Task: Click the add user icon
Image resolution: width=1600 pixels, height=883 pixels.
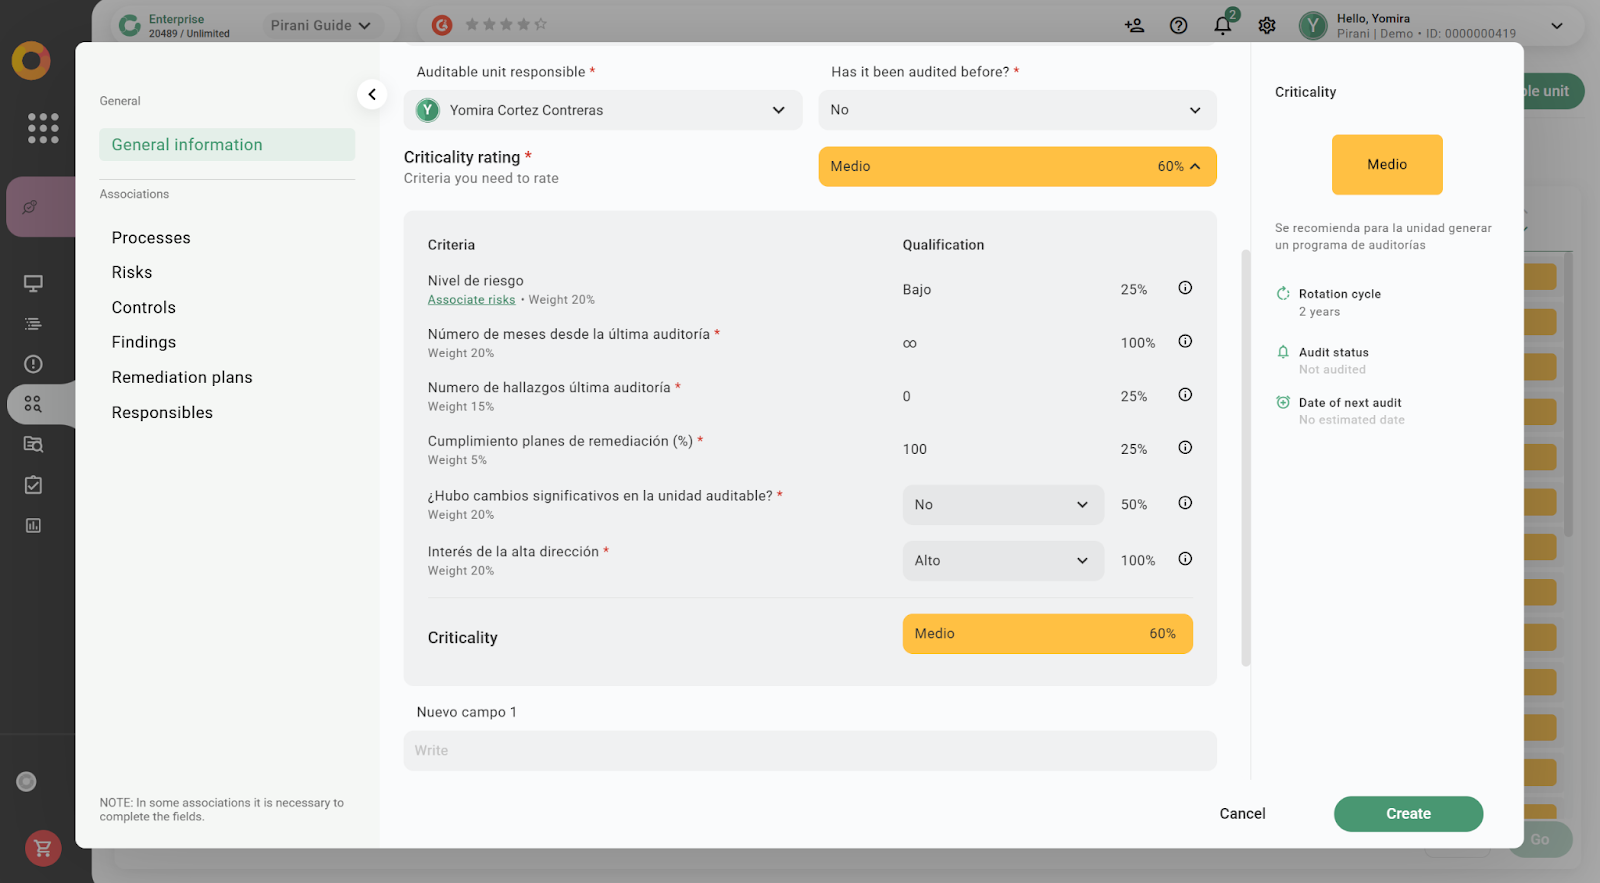Action: click(x=1134, y=25)
